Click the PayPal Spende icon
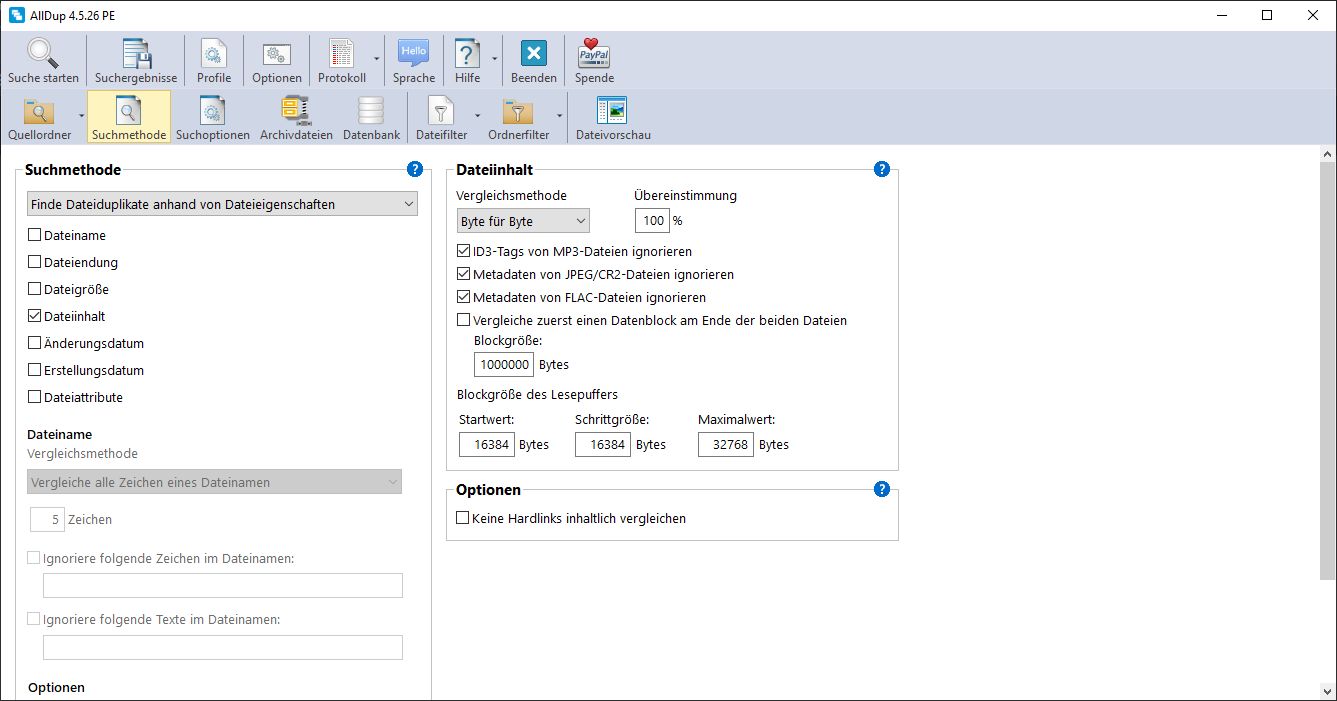 pos(594,54)
